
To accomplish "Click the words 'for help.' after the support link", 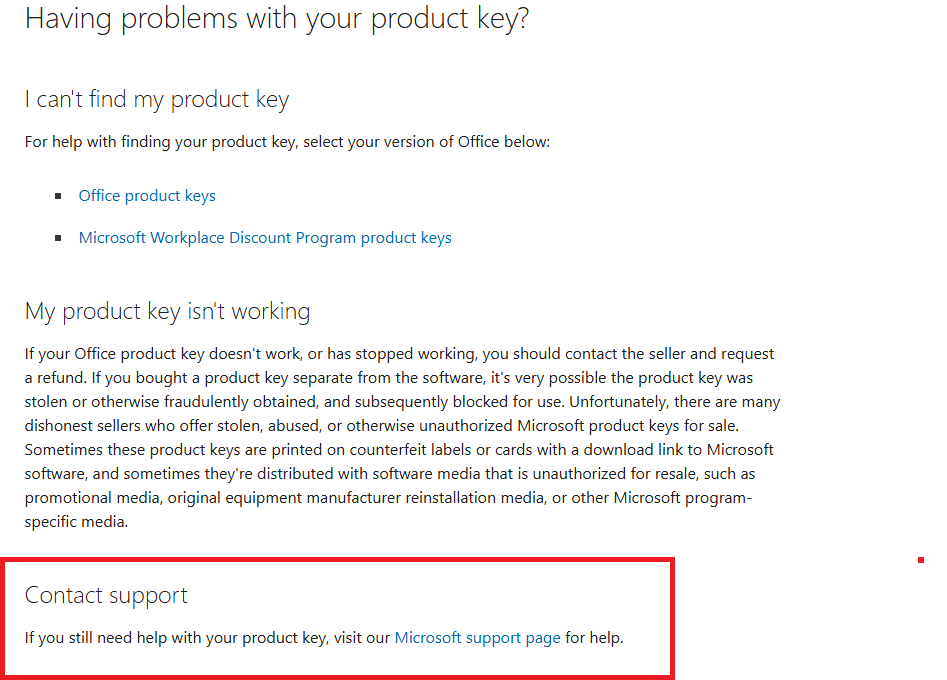I will (594, 638).
